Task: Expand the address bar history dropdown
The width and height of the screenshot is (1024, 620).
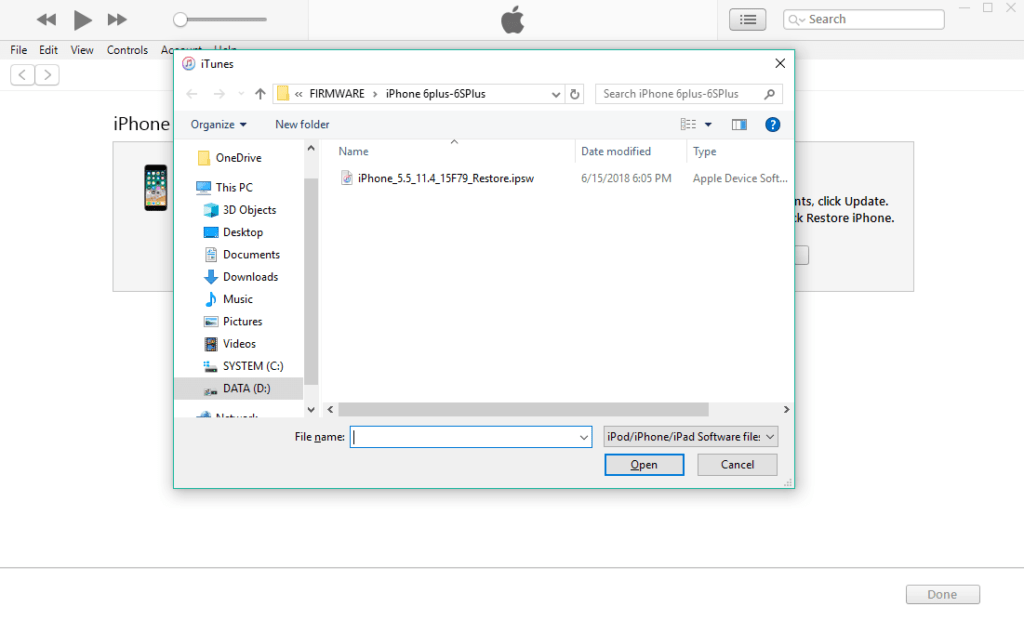Action: 556,94
